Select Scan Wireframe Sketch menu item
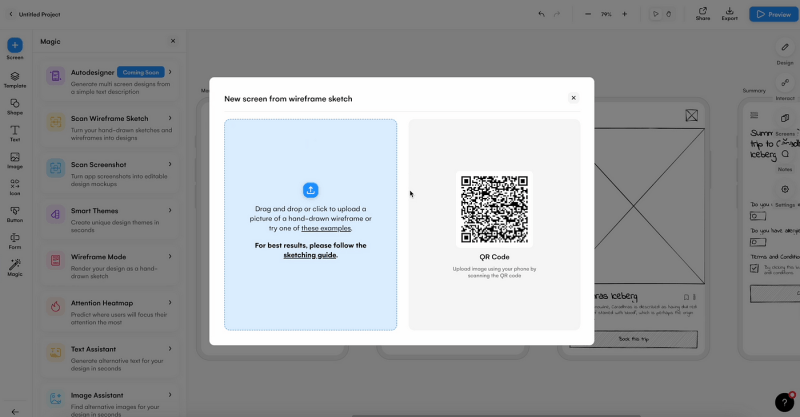Image resolution: width=800 pixels, height=417 pixels. pyautogui.click(x=109, y=128)
